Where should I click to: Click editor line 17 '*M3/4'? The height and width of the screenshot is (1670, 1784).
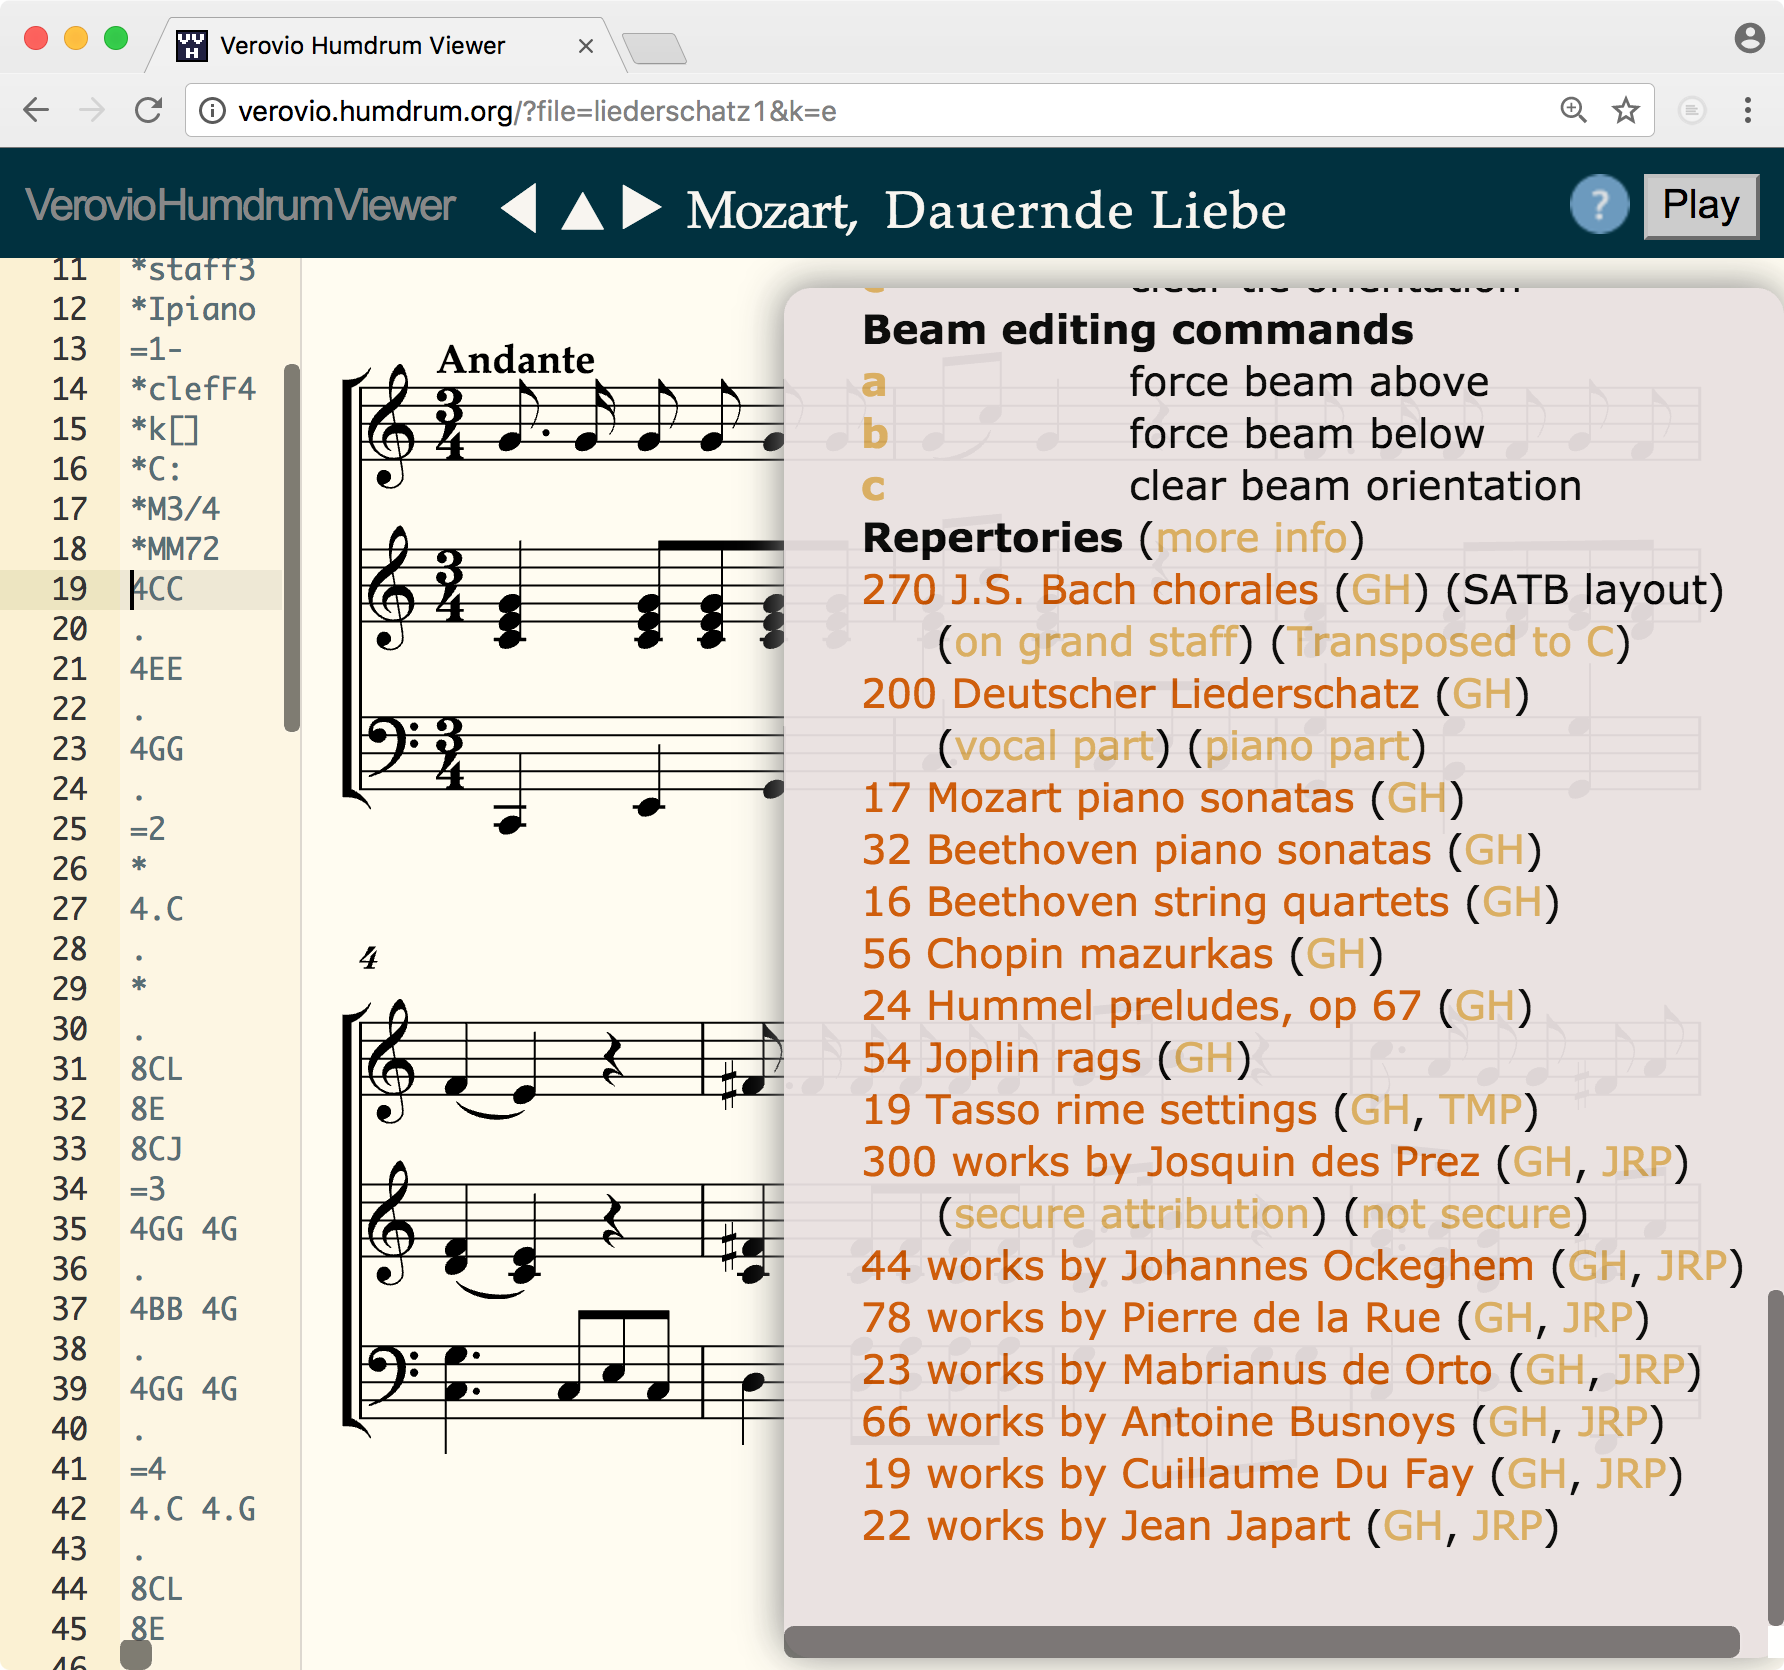tap(175, 509)
